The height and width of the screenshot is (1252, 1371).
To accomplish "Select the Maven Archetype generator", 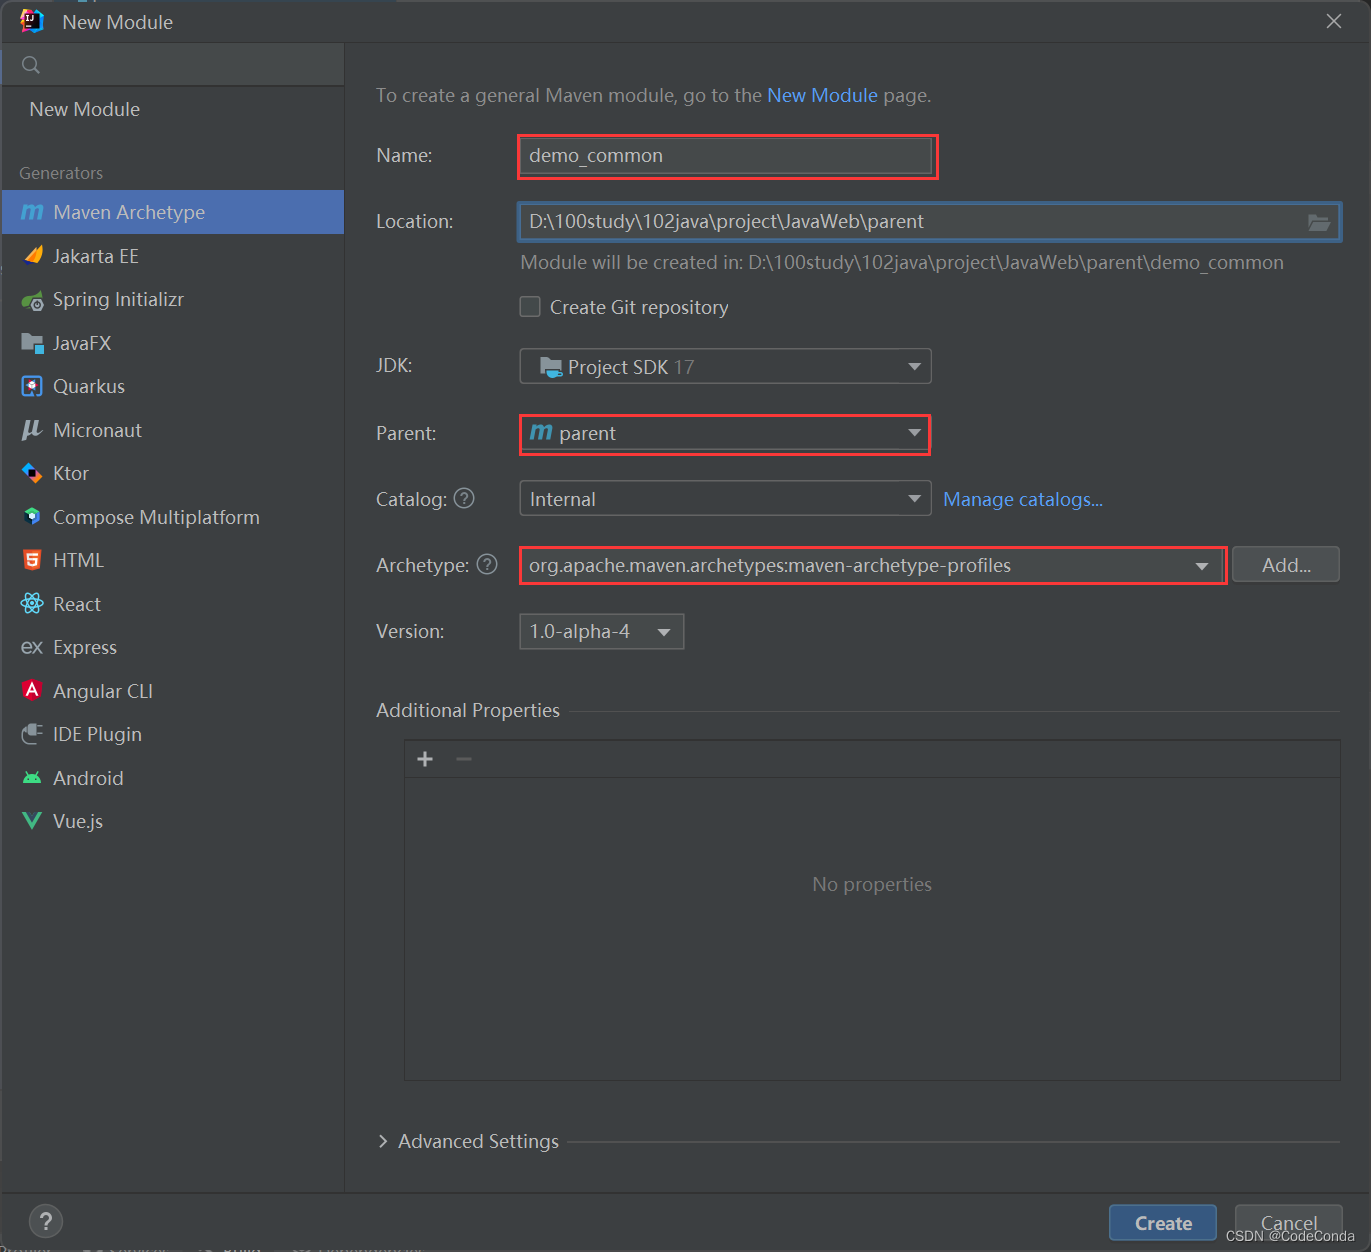I will coord(172,212).
